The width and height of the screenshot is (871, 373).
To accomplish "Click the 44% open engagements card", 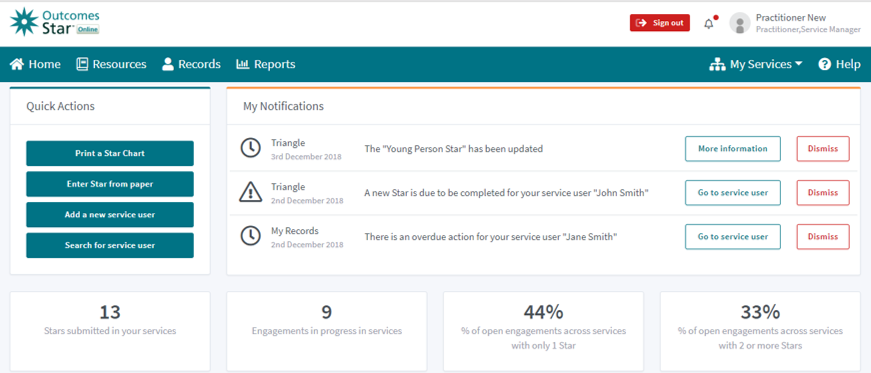I will [x=543, y=331].
